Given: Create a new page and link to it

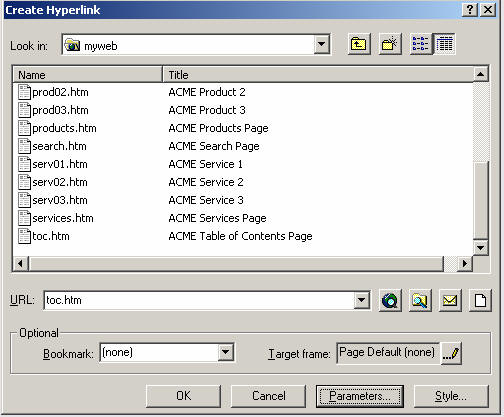Looking at the screenshot, I should coord(480,300).
